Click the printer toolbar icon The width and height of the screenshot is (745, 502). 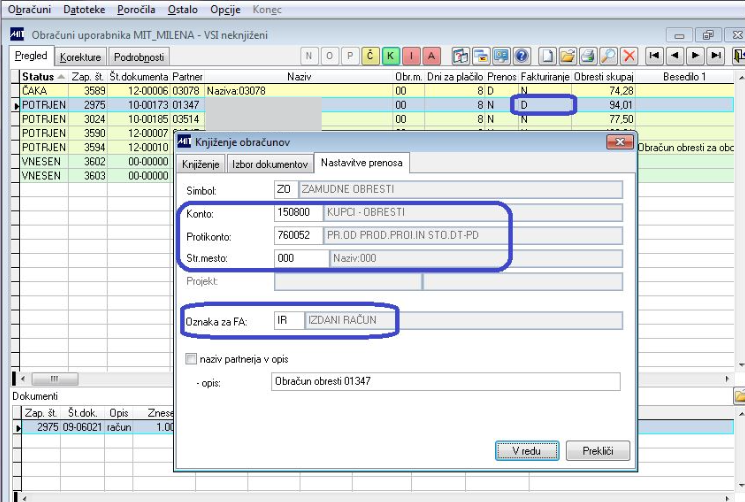pos(588,56)
